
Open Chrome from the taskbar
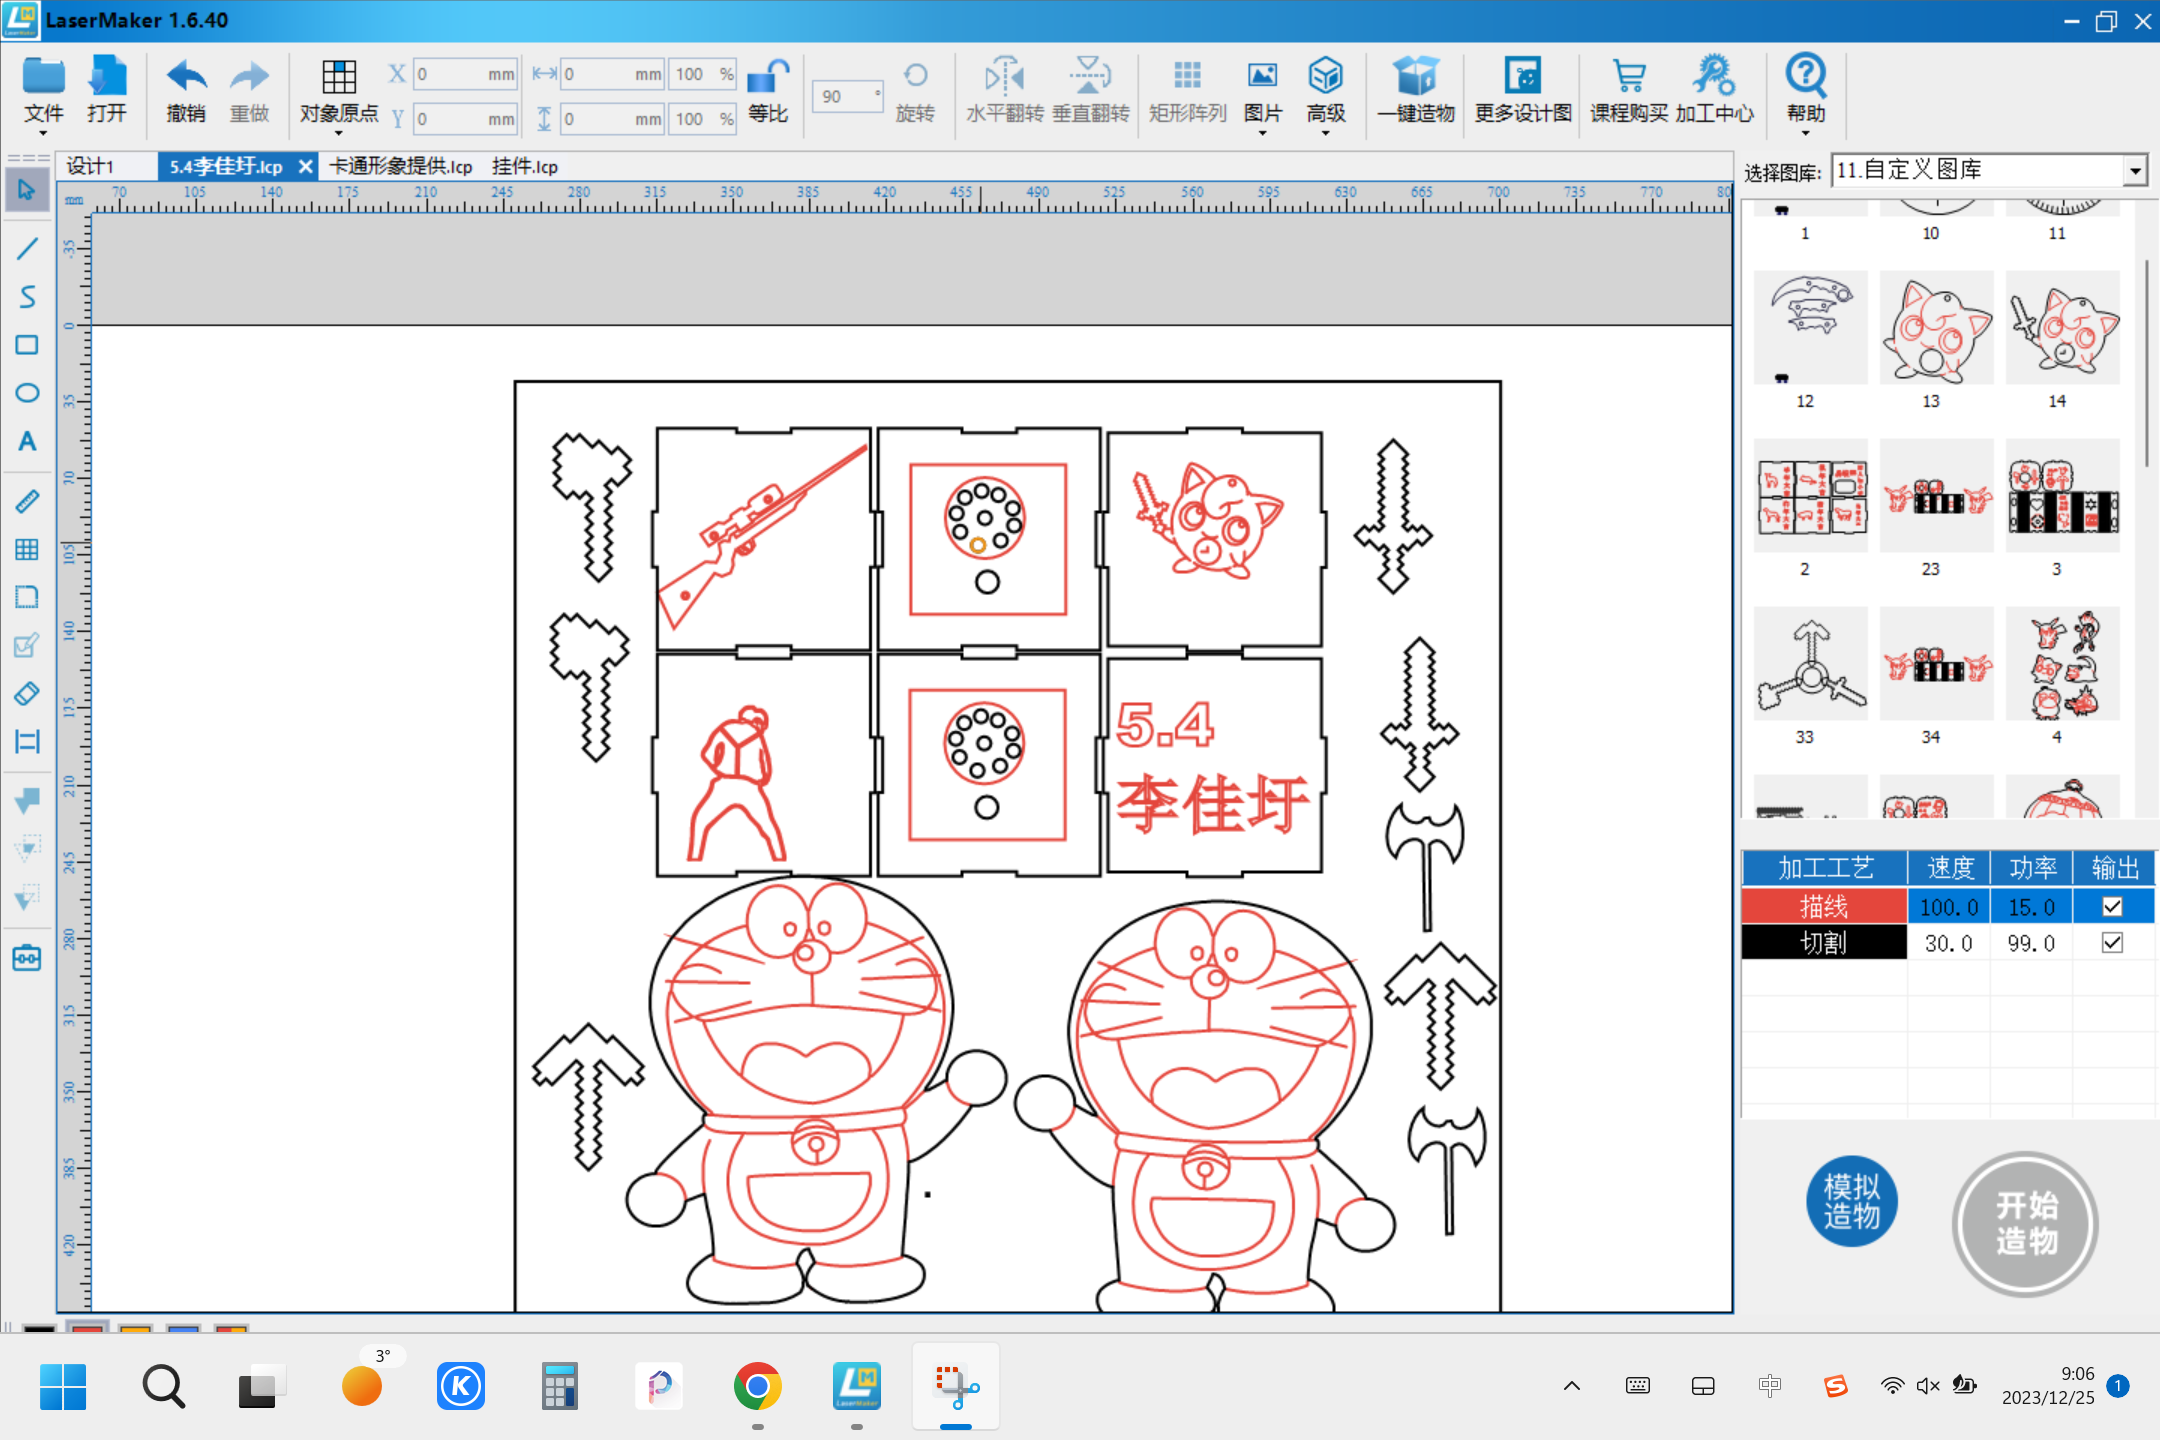point(757,1386)
